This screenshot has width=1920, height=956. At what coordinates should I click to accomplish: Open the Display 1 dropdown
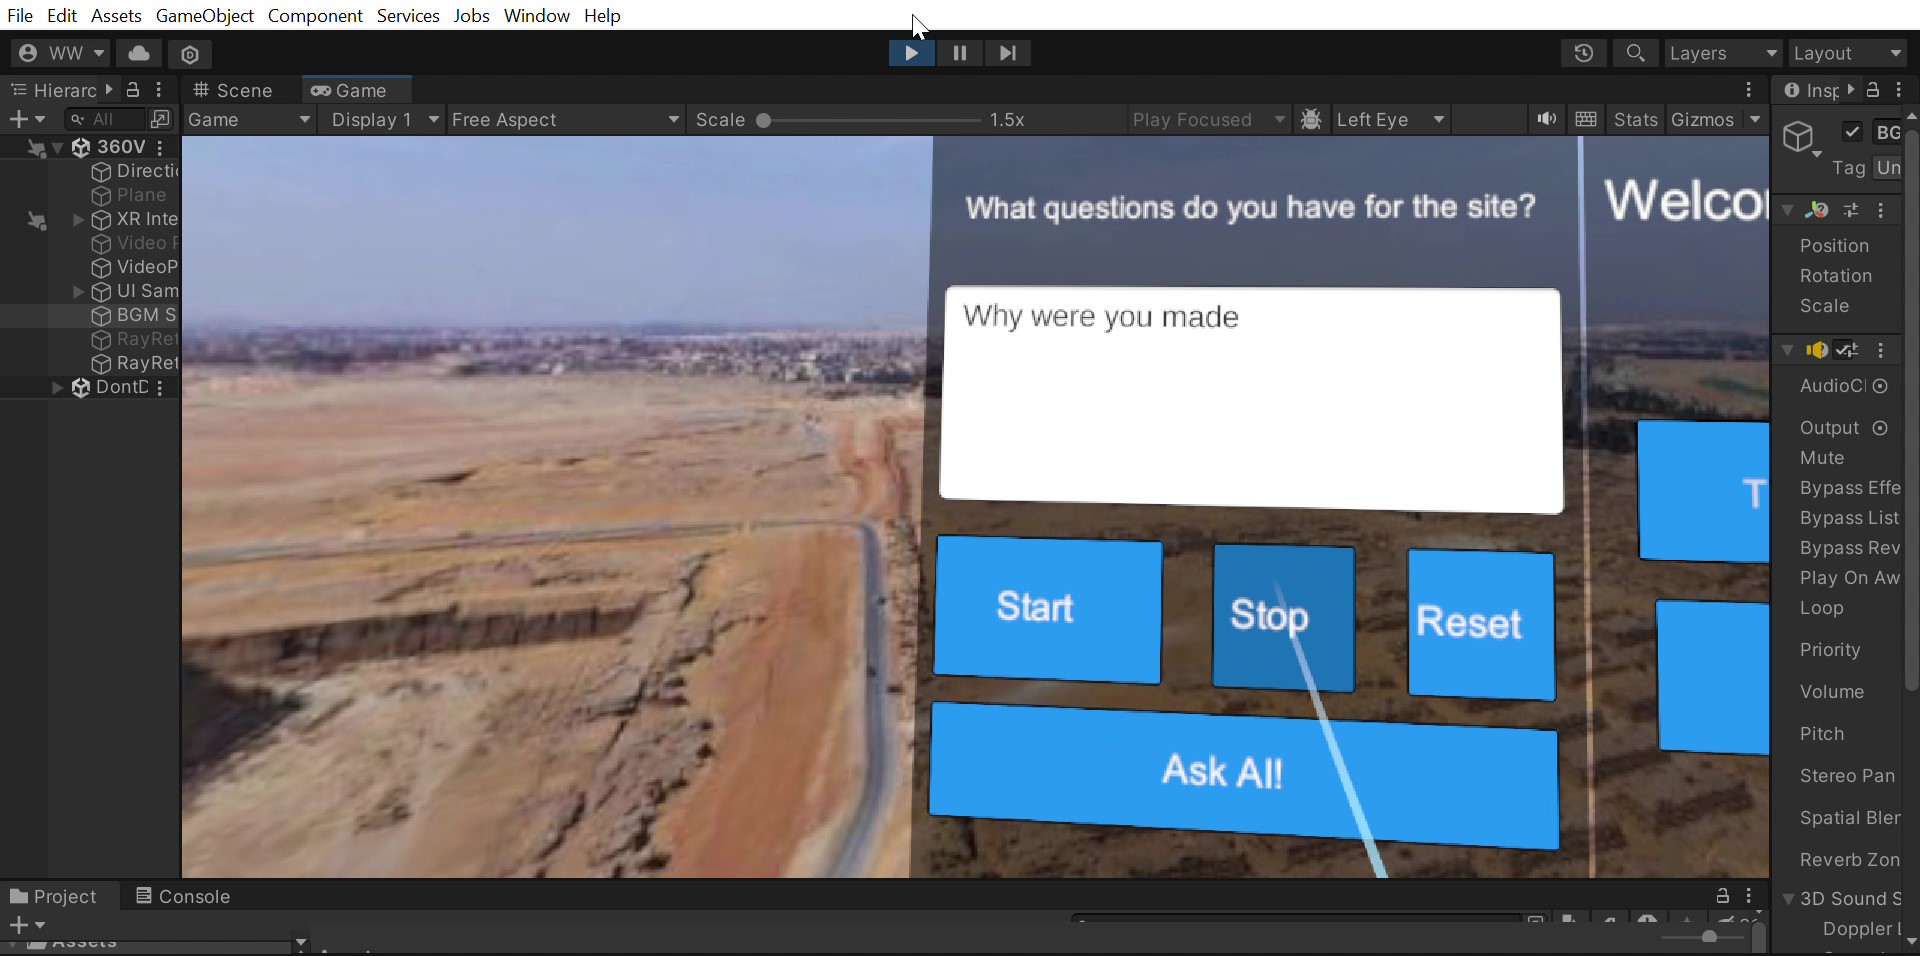pos(385,119)
